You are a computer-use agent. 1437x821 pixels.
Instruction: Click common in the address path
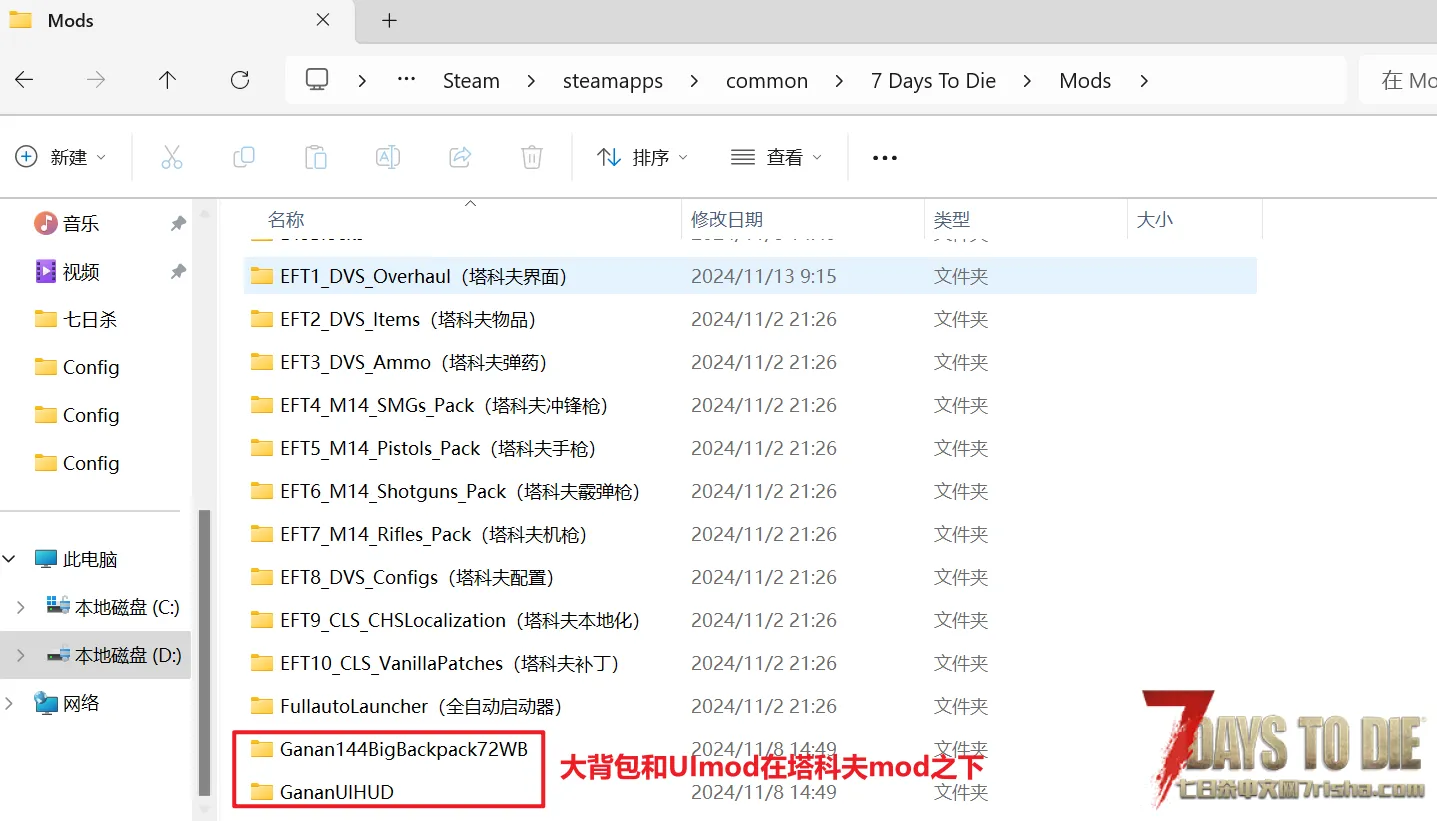tap(767, 81)
